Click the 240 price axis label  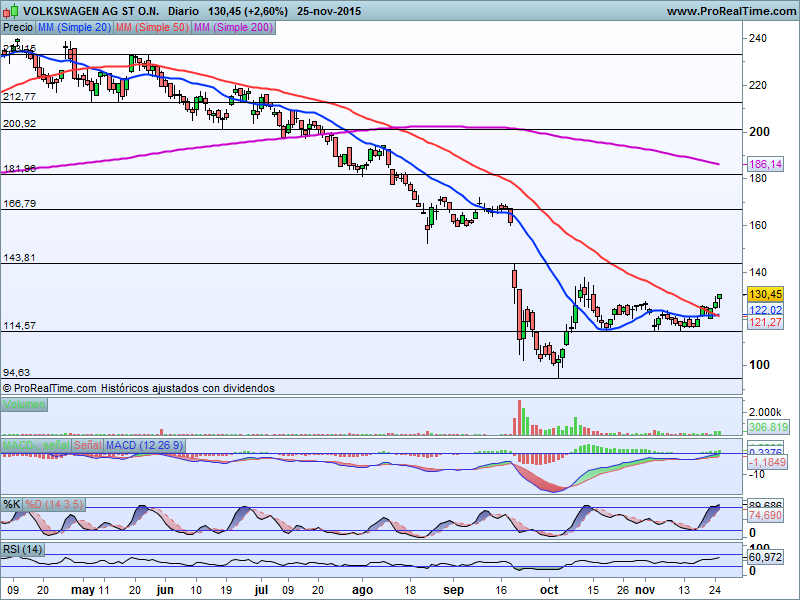758,38
